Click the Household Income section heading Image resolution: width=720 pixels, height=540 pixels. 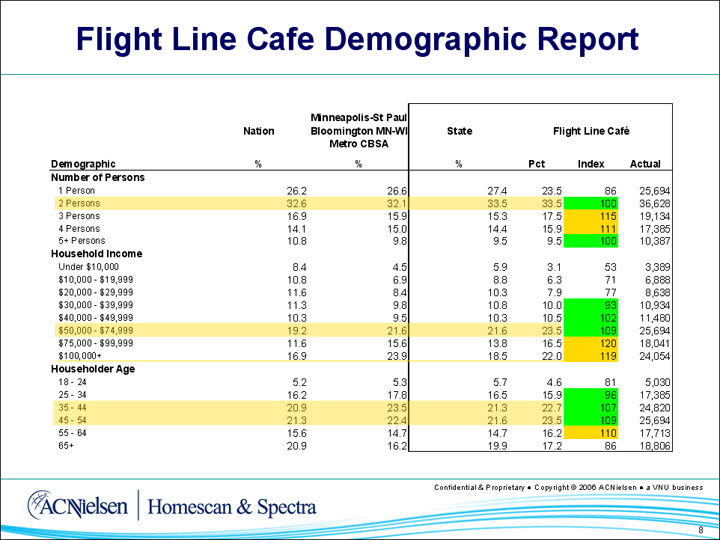(94, 254)
